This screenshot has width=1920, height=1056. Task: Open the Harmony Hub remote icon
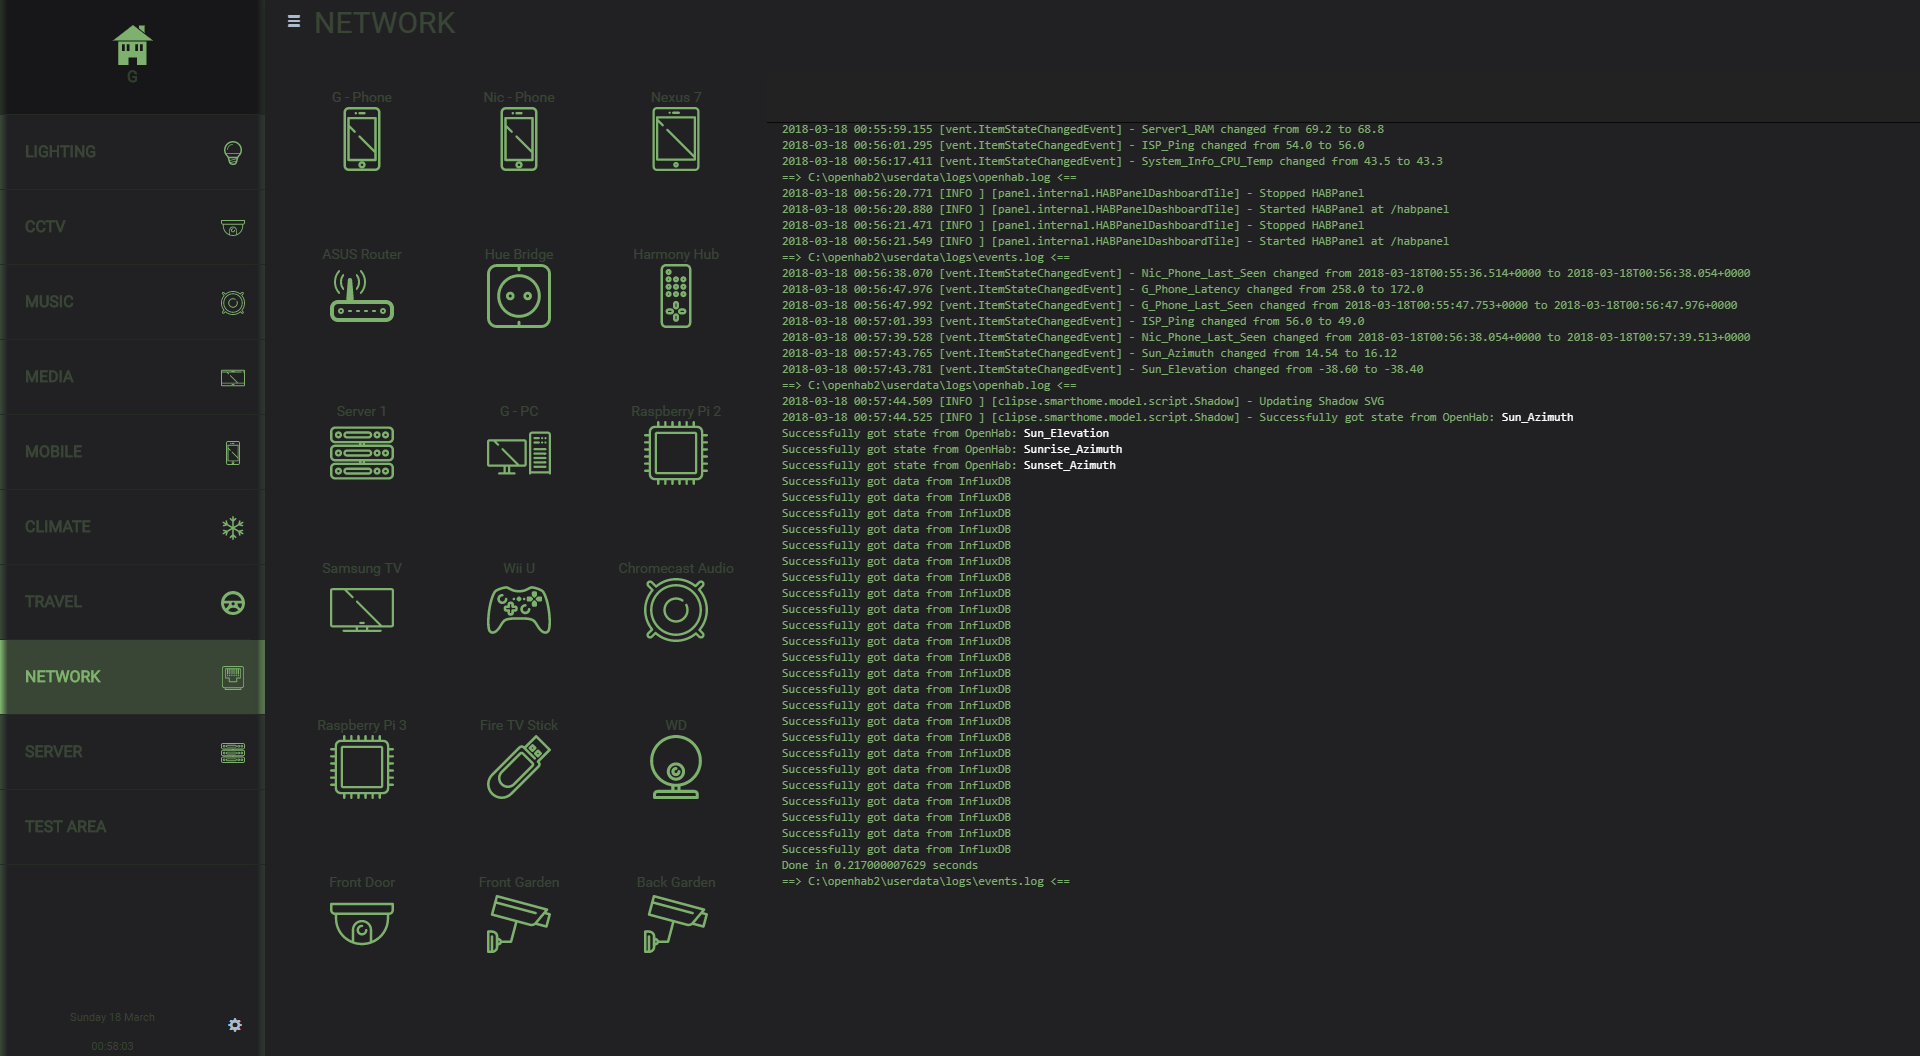[675, 296]
